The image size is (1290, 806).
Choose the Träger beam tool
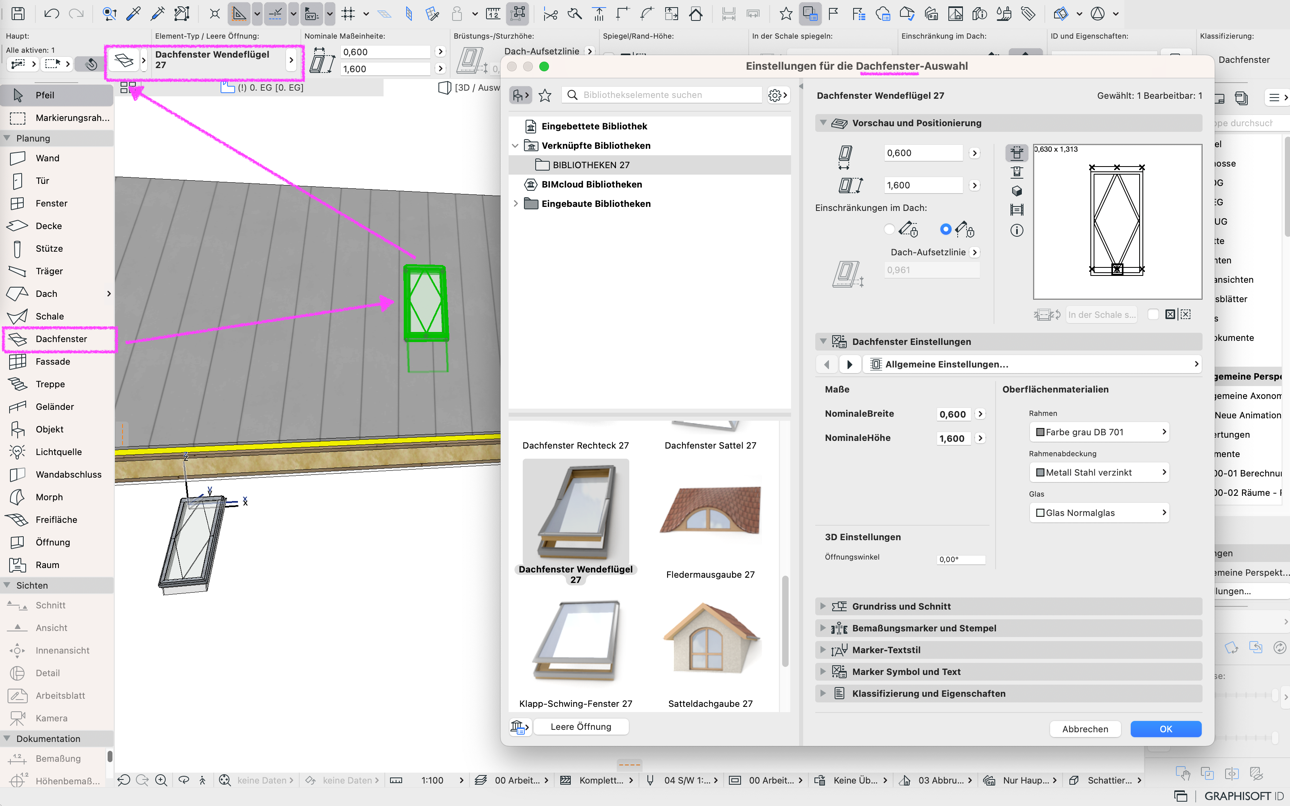pos(57,271)
